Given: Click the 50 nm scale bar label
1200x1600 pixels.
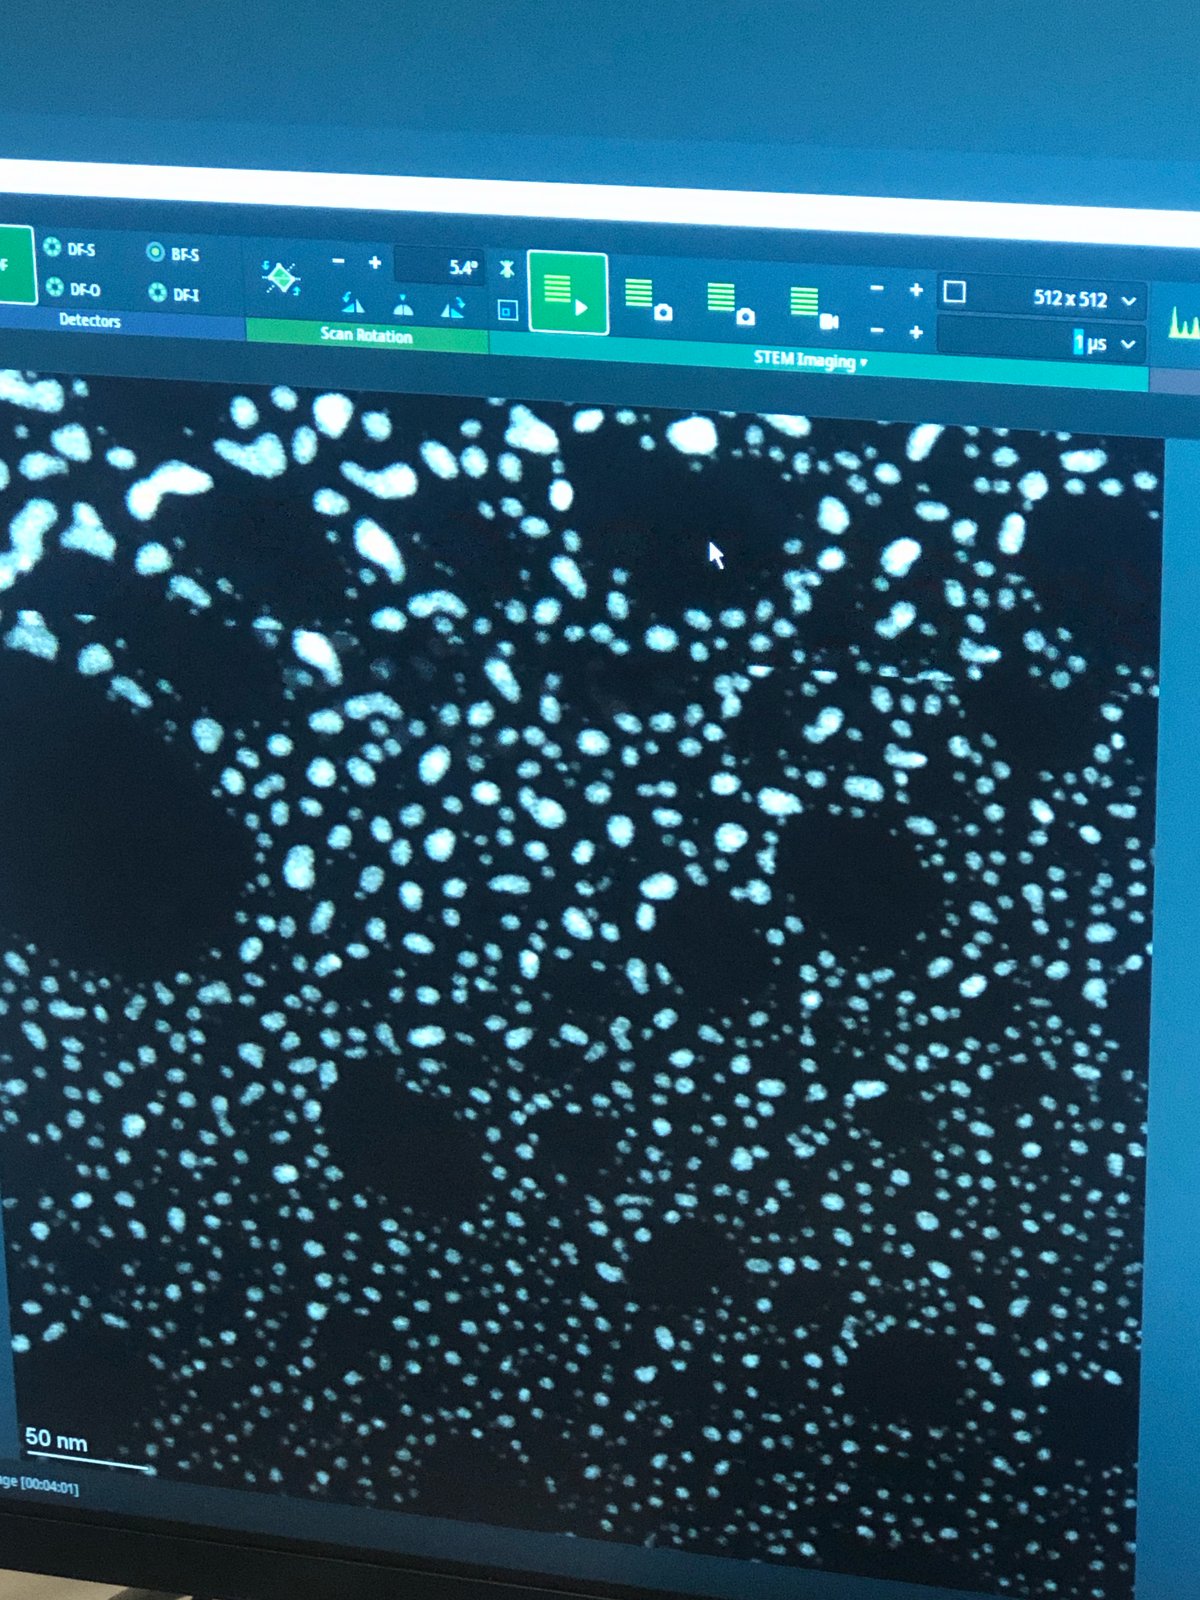Looking at the screenshot, I should pos(56,1440).
